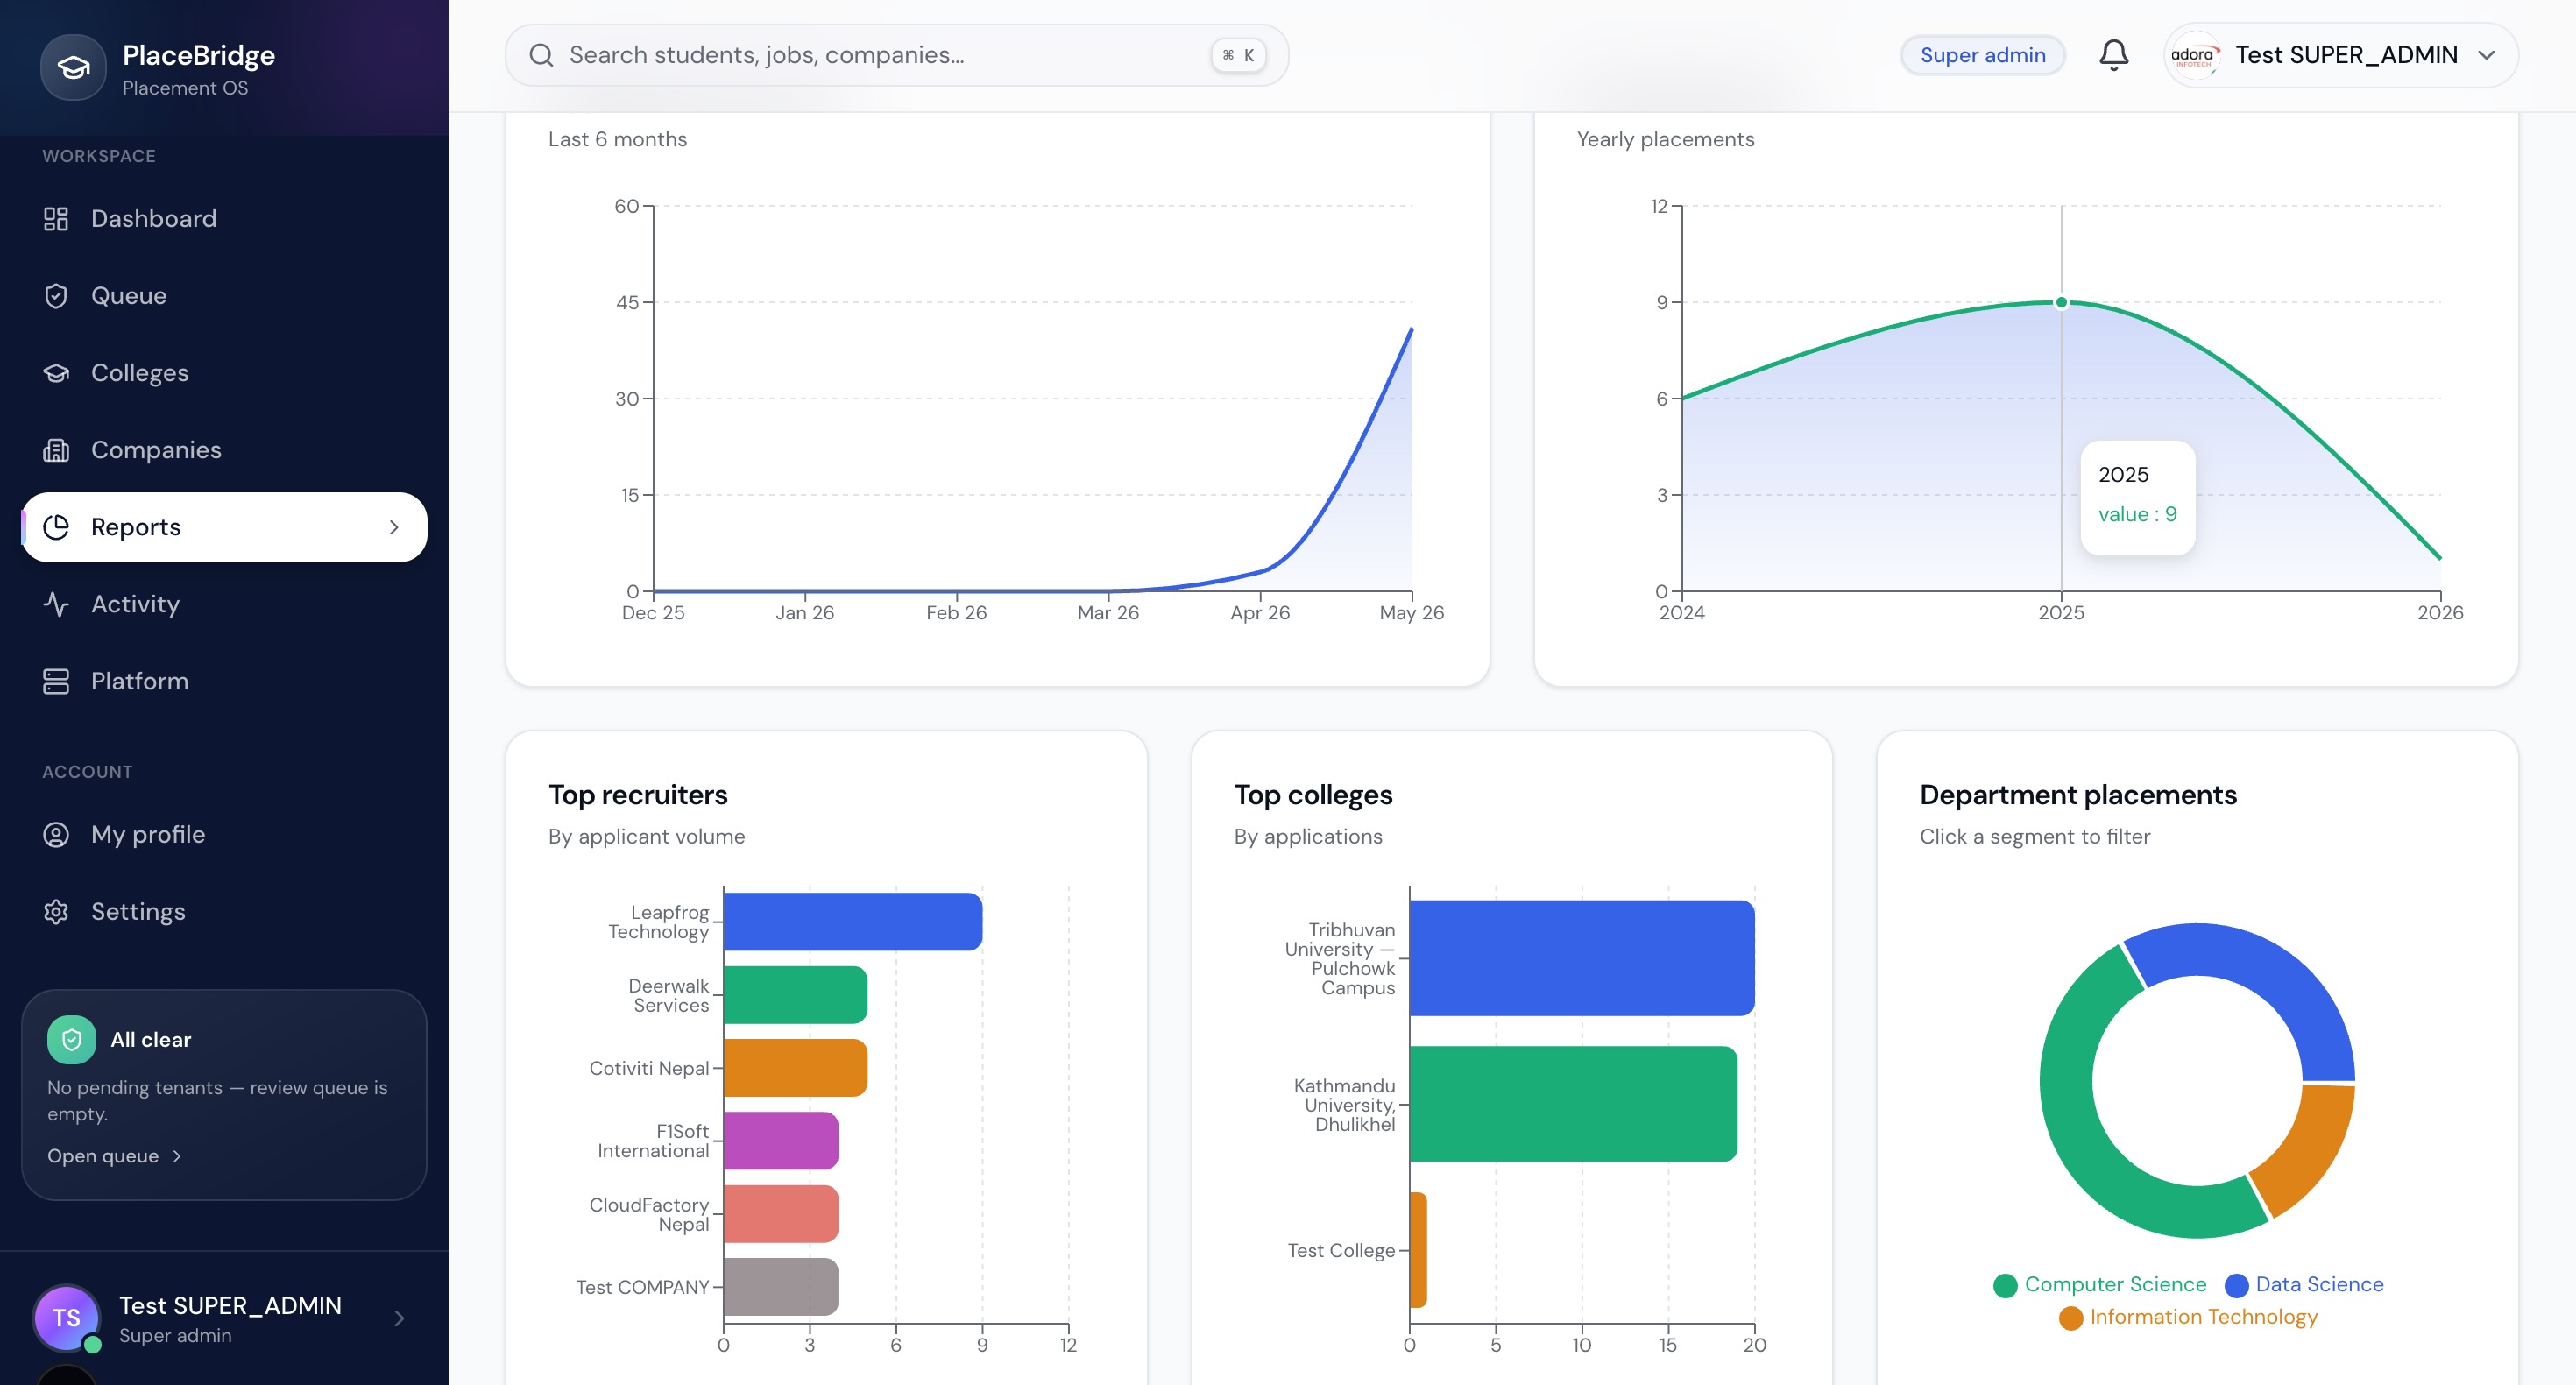Click the 2025 data point on yearly chart

click(x=2061, y=302)
